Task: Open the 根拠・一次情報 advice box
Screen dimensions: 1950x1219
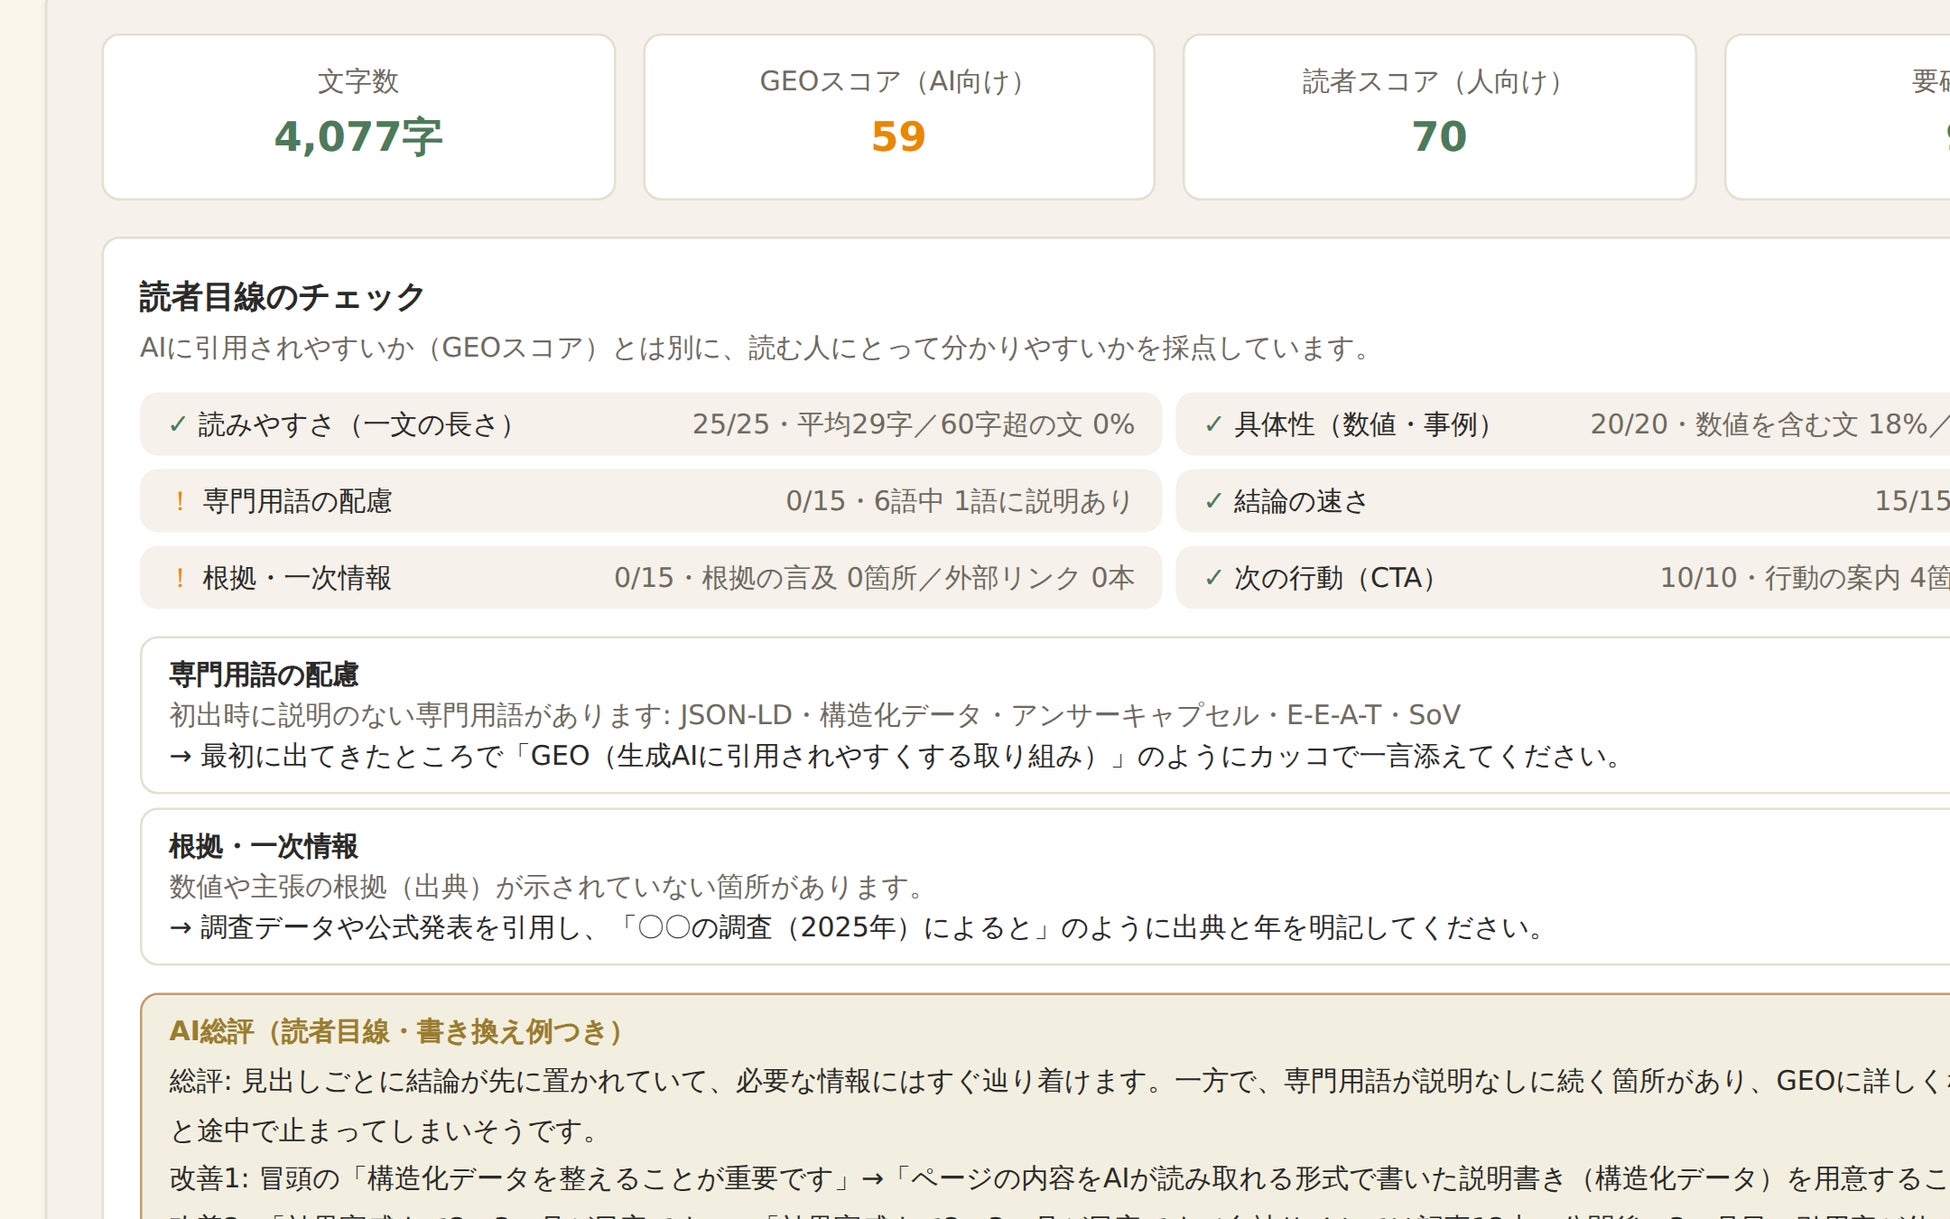Action: tap(1045, 887)
